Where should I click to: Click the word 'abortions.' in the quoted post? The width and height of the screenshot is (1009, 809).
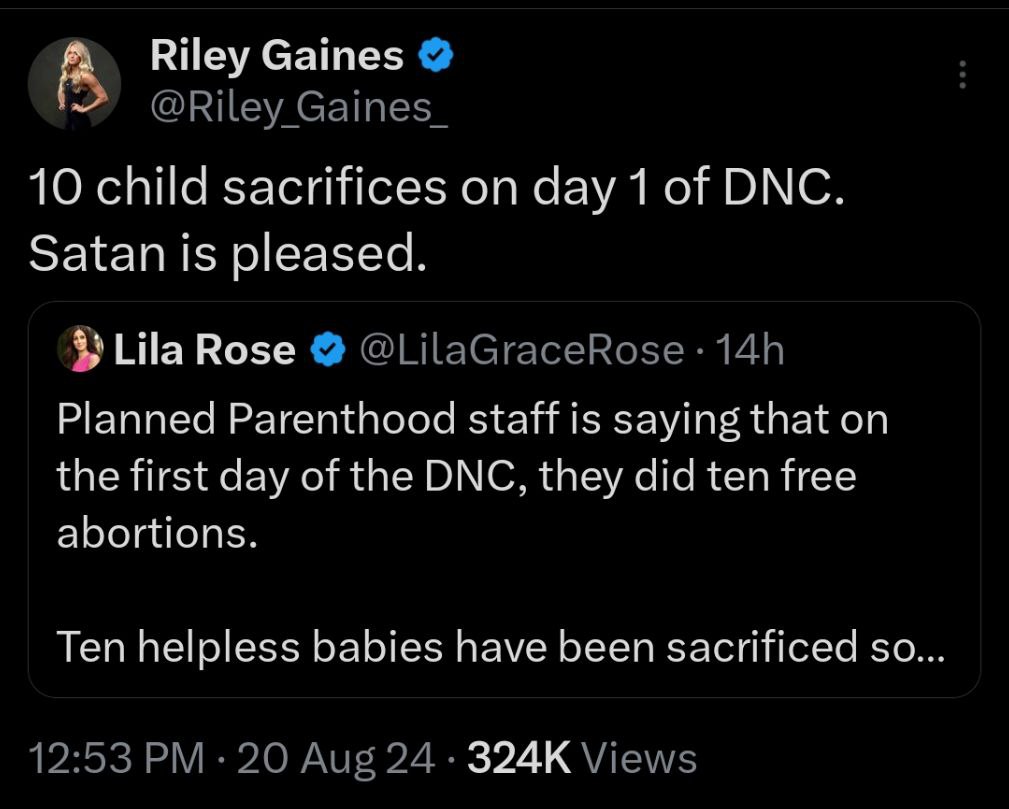tap(158, 533)
